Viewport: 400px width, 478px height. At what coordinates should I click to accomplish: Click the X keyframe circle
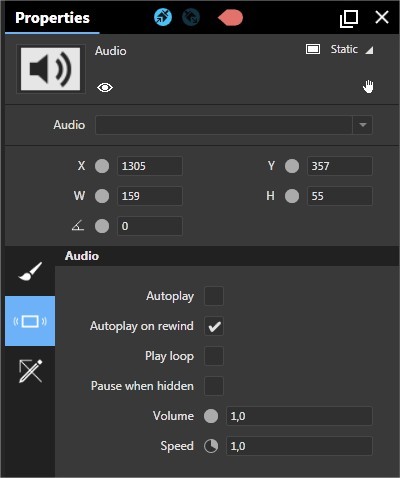click(x=102, y=166)
